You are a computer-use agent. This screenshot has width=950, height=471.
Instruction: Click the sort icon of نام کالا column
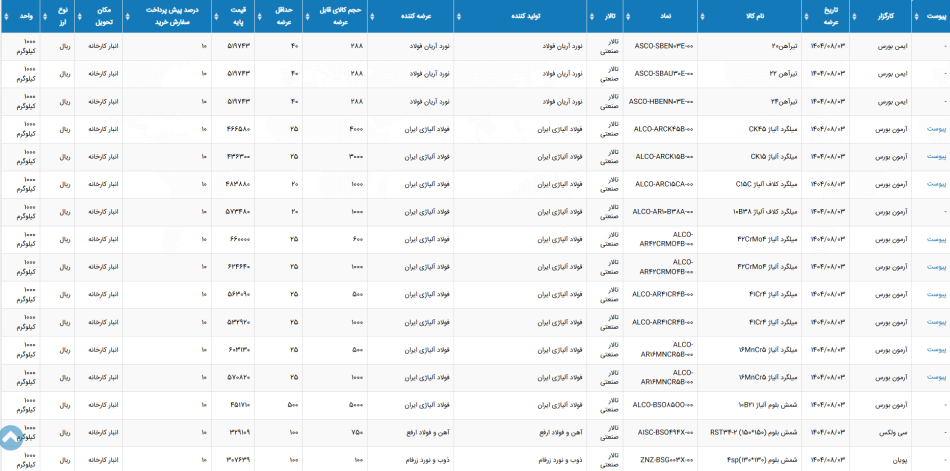[x=703, y=16]
